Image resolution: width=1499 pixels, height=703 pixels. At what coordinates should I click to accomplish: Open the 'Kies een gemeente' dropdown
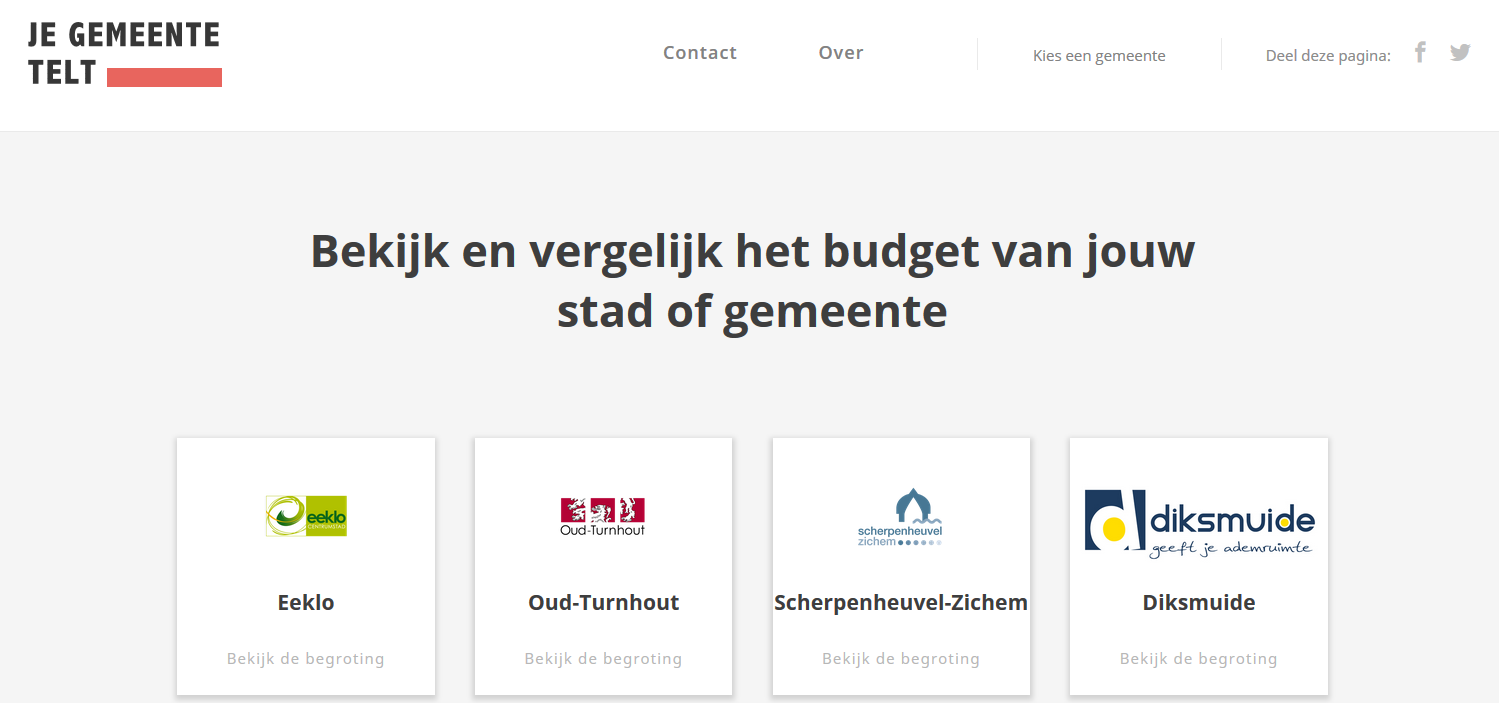(x=1099, y=56)
